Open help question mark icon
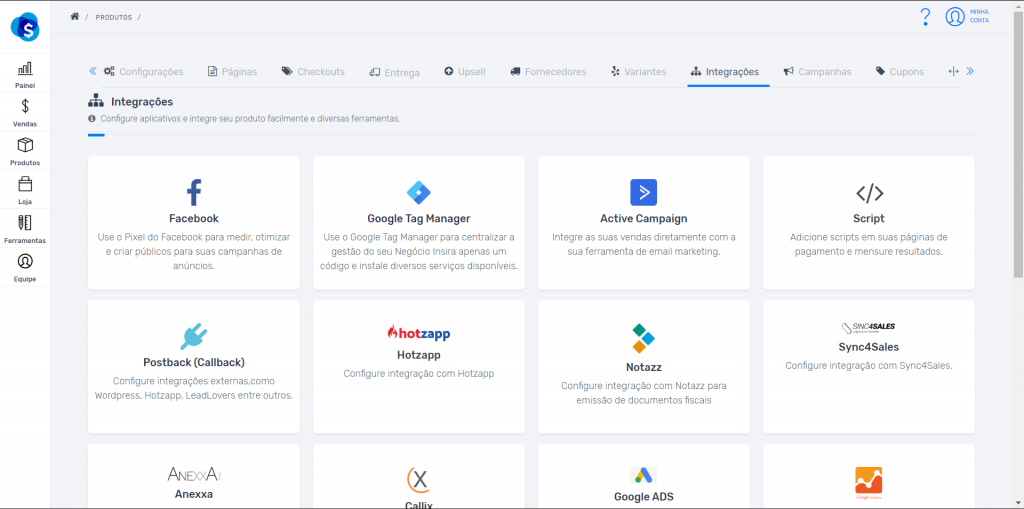Image resolution: width=1024 pixels, height=509 pixels. pyautogui.click(x=925, y=17)
